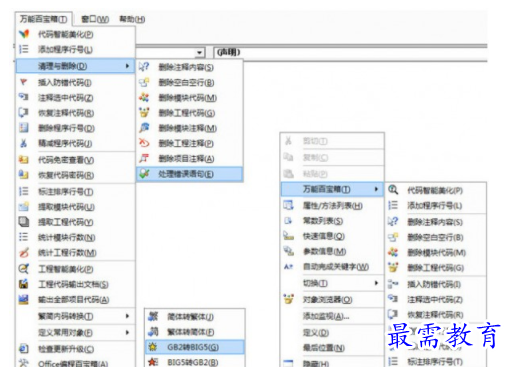509x367 pixels.
Task: Click the basket icon for 删除工程代码 in 清理与删除 submenu
Action: [144, 113]
